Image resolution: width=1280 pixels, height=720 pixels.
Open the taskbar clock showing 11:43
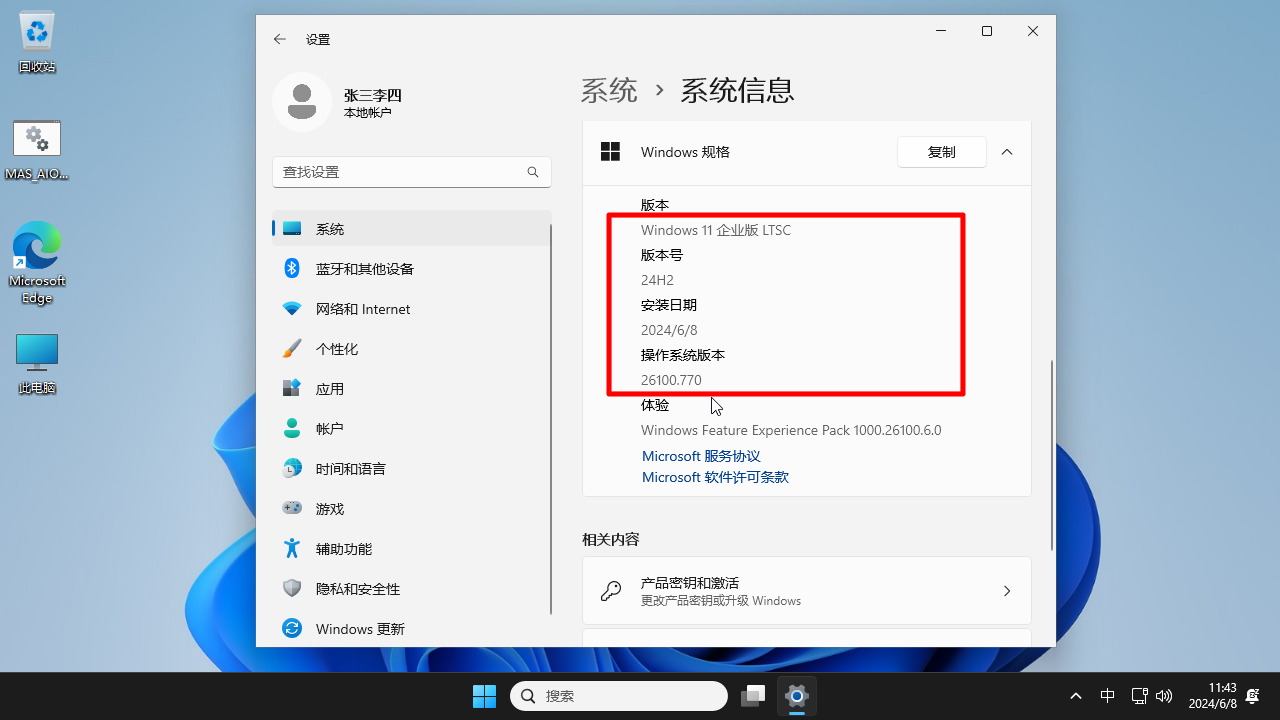[1212, 696]
